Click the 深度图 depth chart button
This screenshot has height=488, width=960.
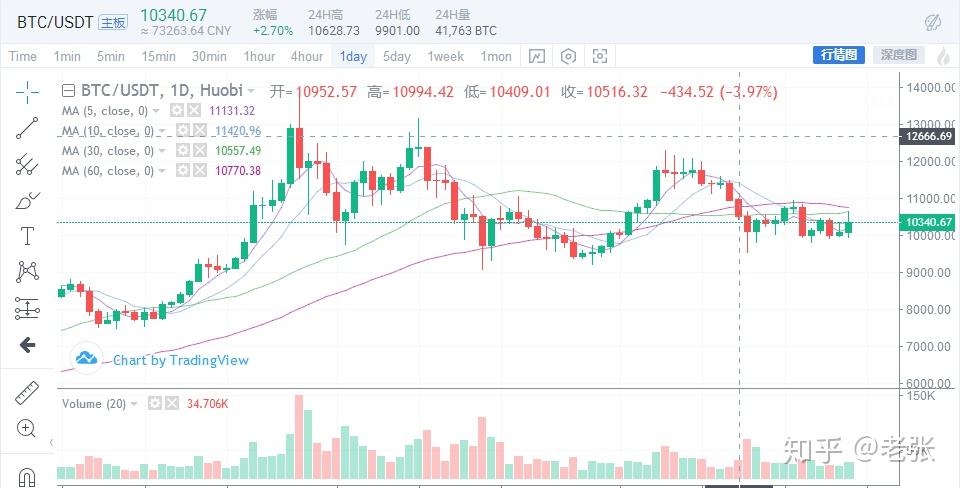pyautogui.click(x=900, y=55)
